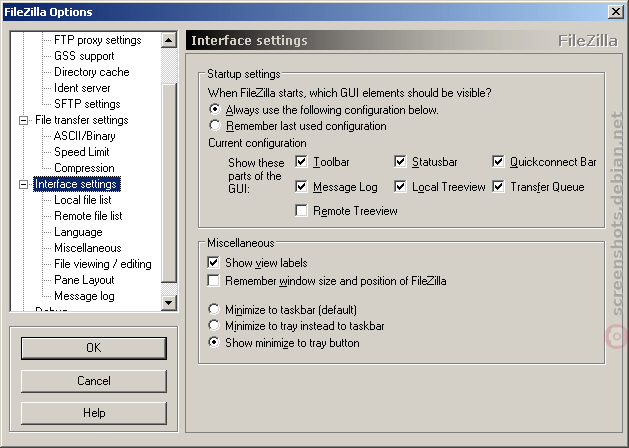Viewport: 629px width, 448px height.
Task: Click the tree scrollbar down arrow
Action: point(169,302)
